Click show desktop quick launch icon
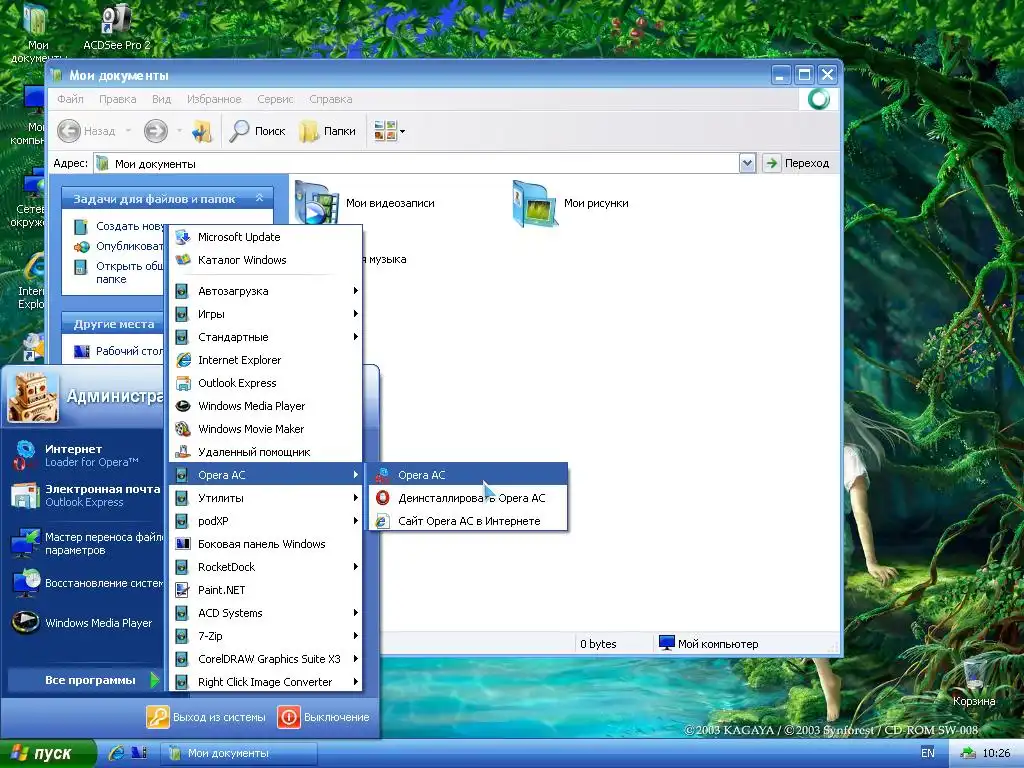This screenshot has height=768, width=1024. pyautogui.click(x=139, y=753)
